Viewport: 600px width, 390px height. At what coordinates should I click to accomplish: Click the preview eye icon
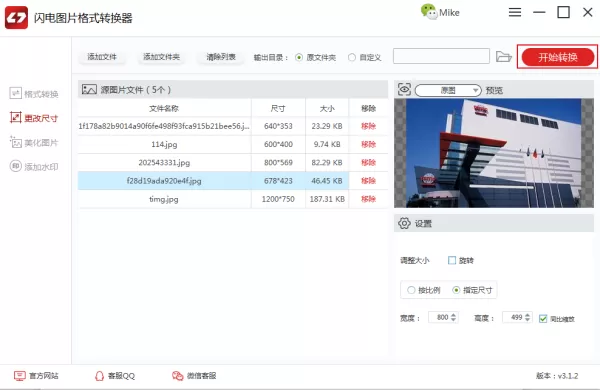tap(404, 89)
